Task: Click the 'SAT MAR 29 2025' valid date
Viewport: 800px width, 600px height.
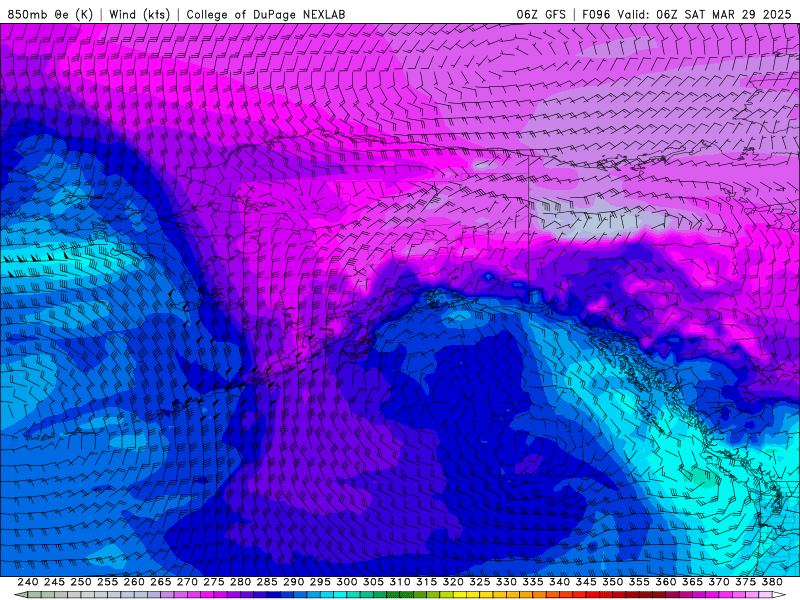Action: click(738, 14)
